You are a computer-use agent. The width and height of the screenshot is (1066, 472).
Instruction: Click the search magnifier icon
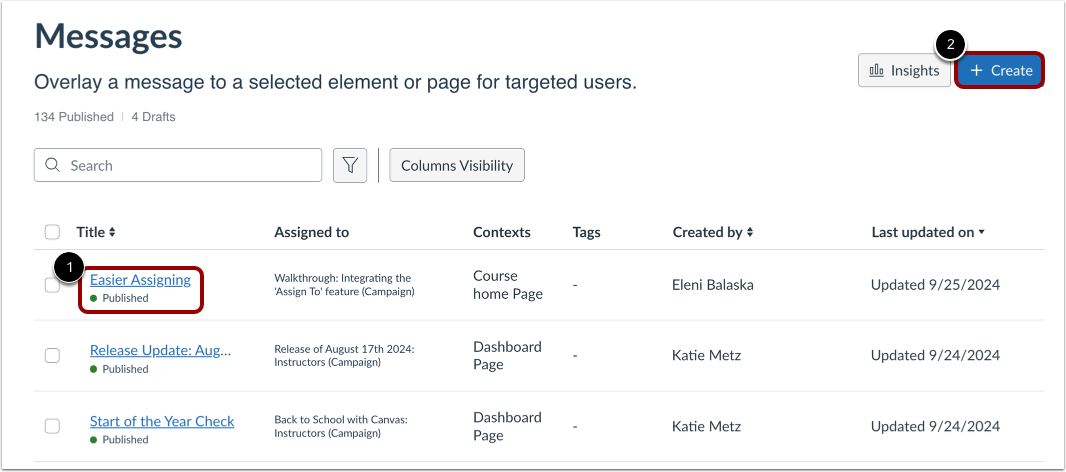[x=52, y=166]
